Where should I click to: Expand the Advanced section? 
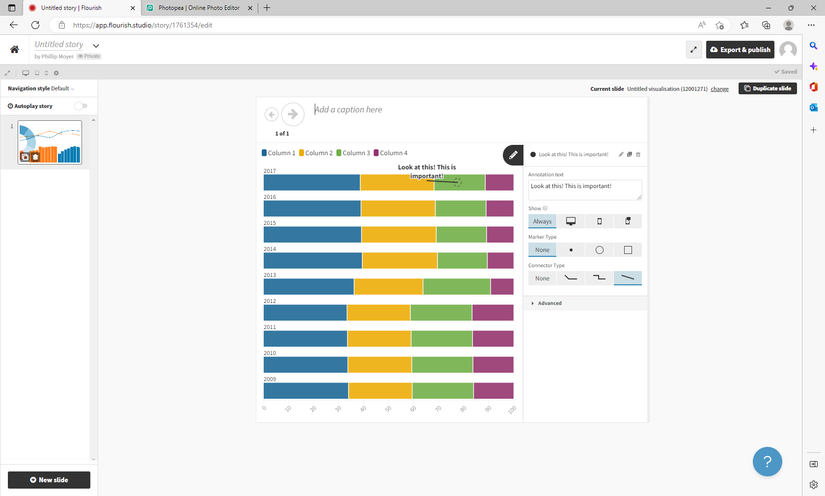coord(549,303)
